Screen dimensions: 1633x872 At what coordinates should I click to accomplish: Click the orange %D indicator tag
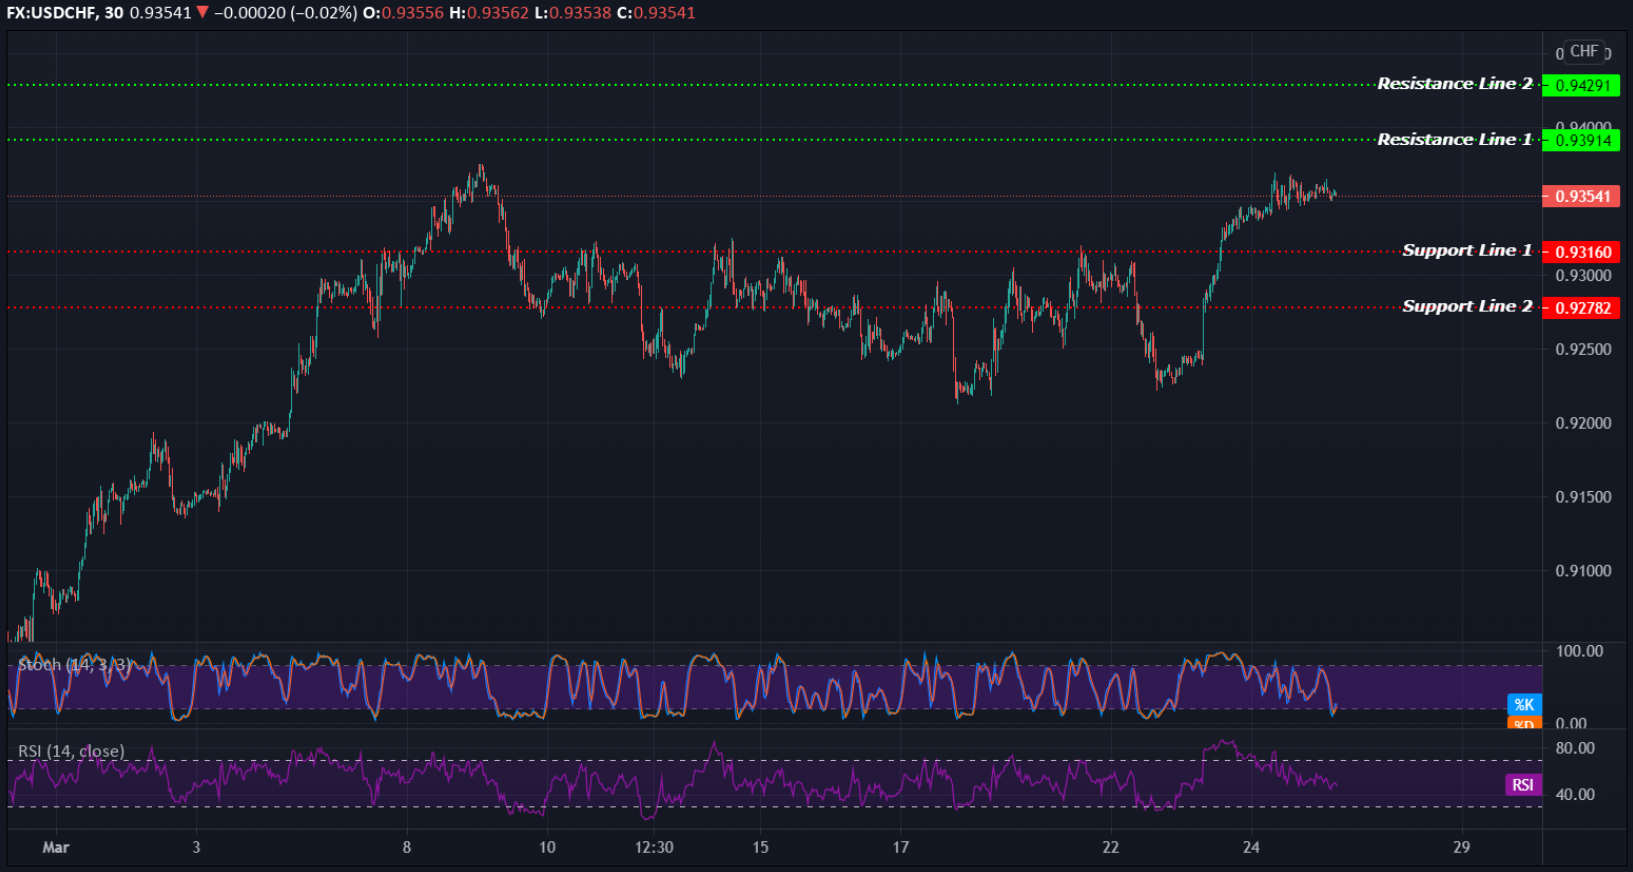(1524, 723)
